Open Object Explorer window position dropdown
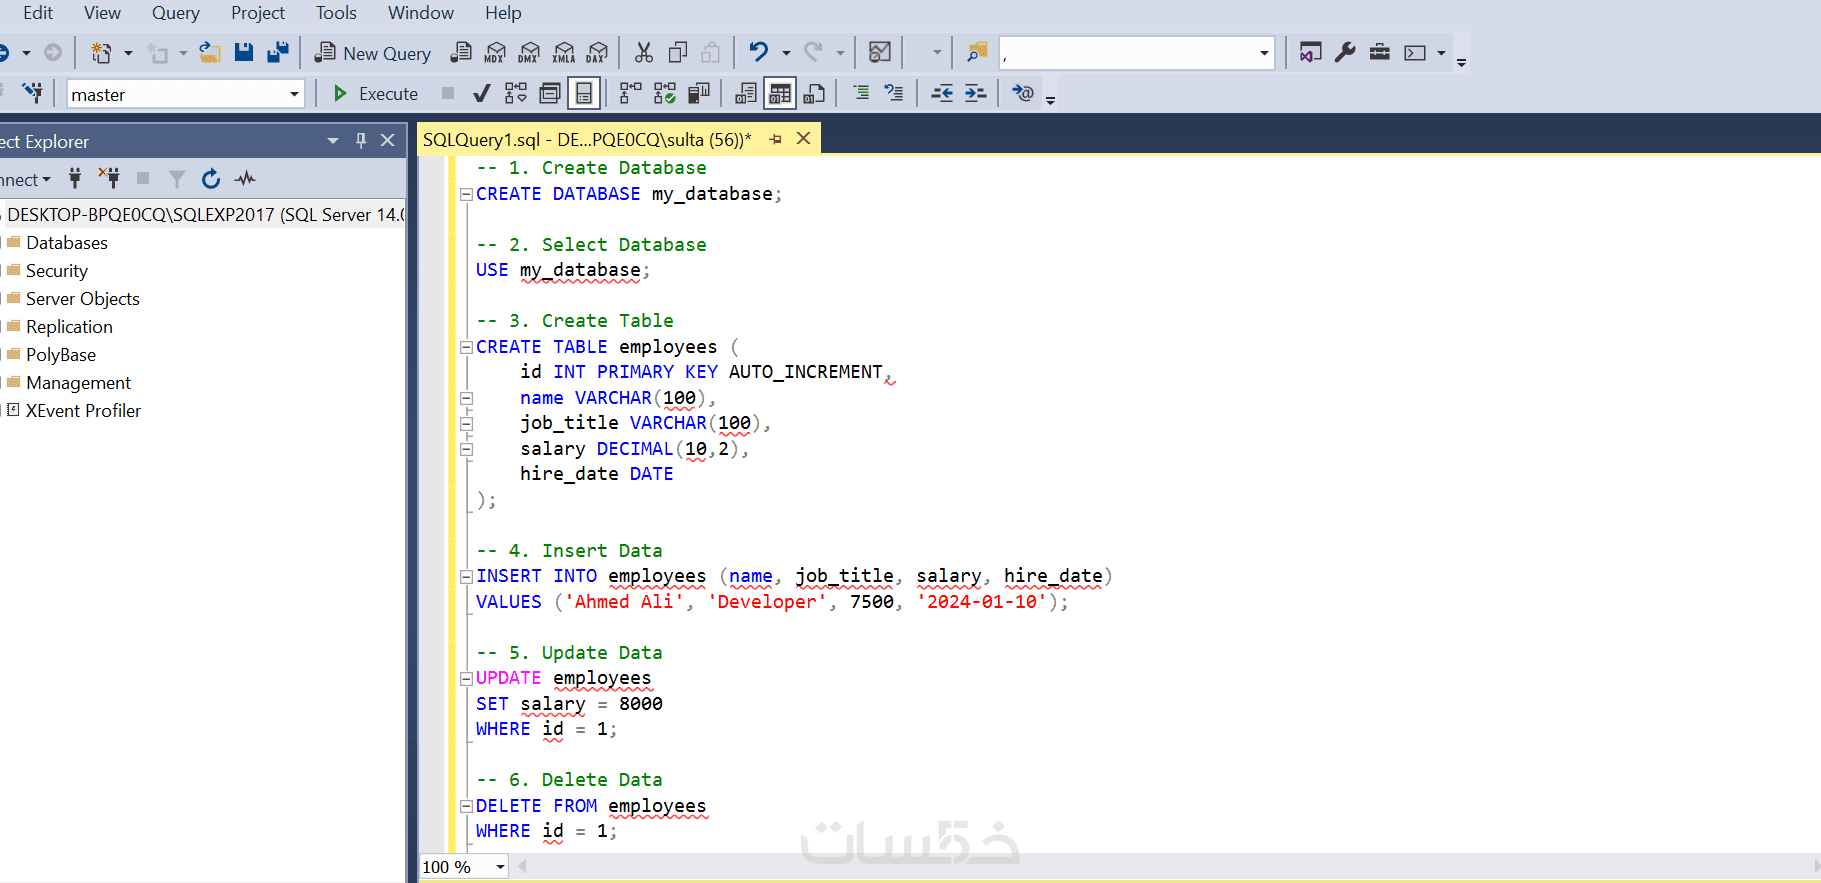This screenshot has width=1821, height=883. click(x=332, y=141)
